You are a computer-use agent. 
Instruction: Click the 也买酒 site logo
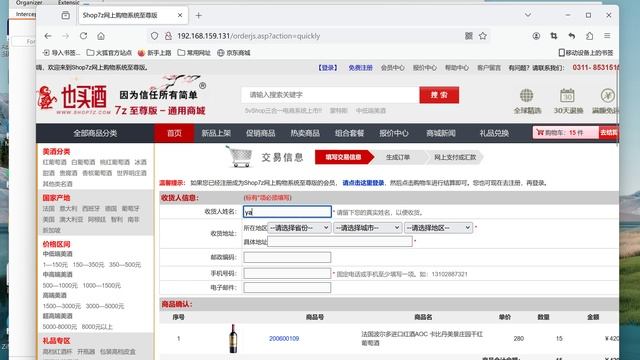pyautogui.click(x=74, y=100)
